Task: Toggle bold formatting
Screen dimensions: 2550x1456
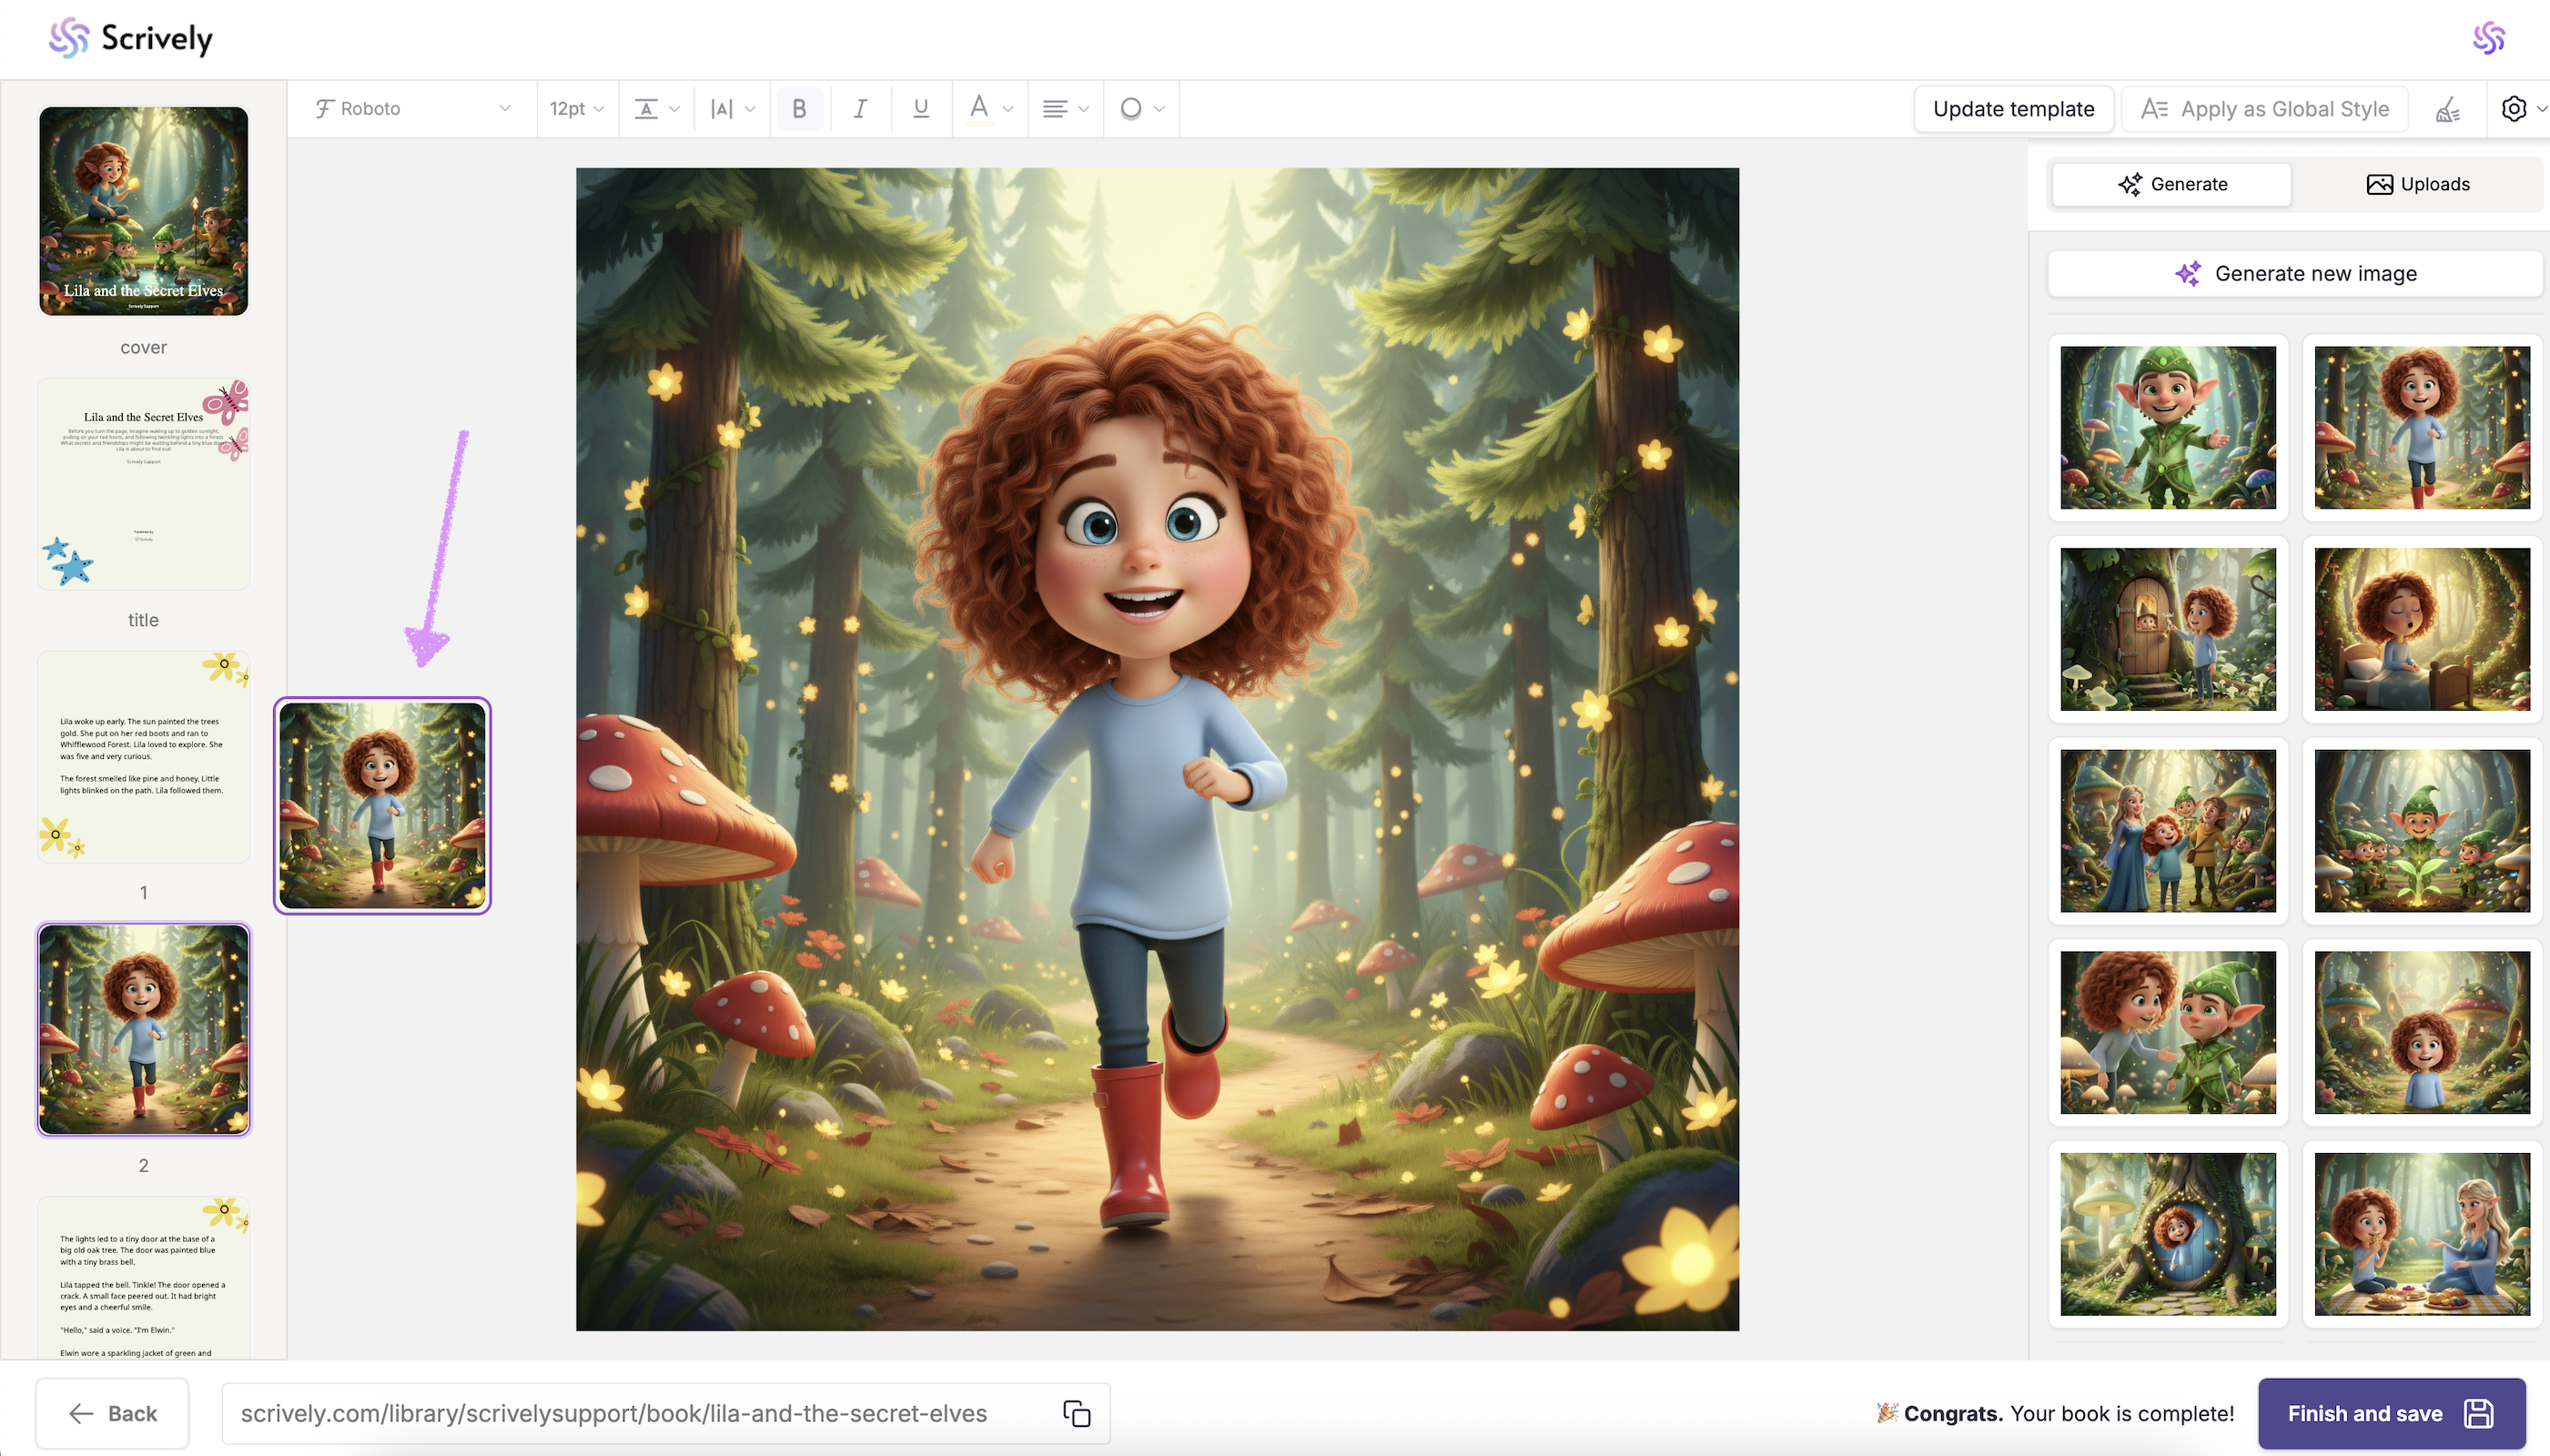Action: 799,108
